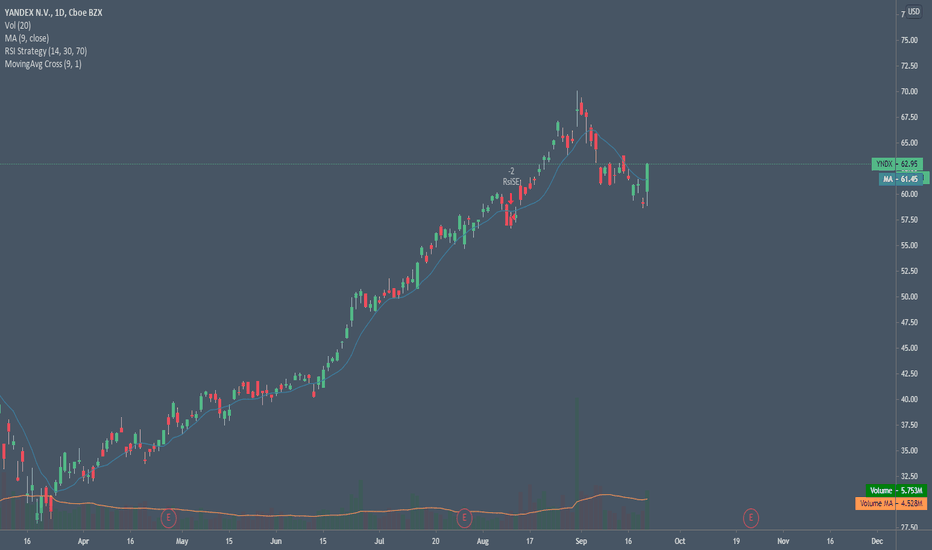This screenshot has width=932, height=550.
Task: Select the RSI Strategy (14, 30, 70) legend
Action: [46, 51]
